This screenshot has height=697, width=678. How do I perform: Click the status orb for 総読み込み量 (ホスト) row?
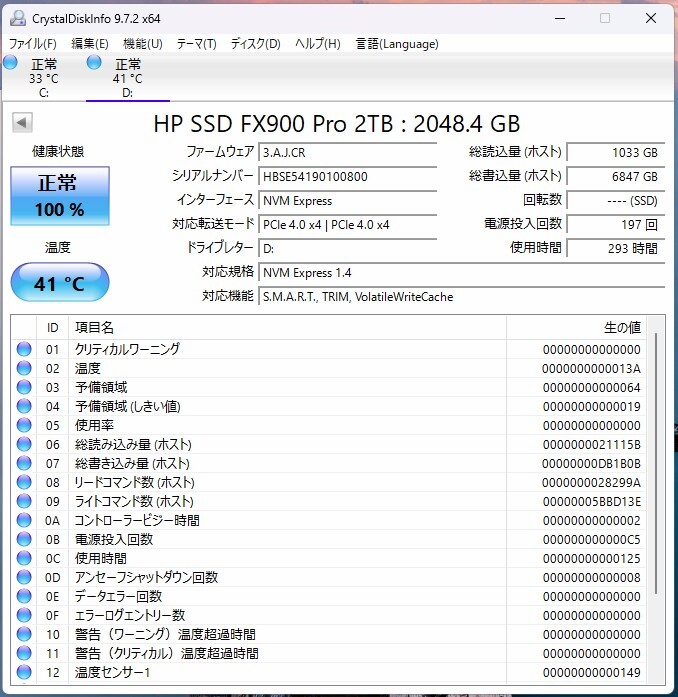[24, 445]
